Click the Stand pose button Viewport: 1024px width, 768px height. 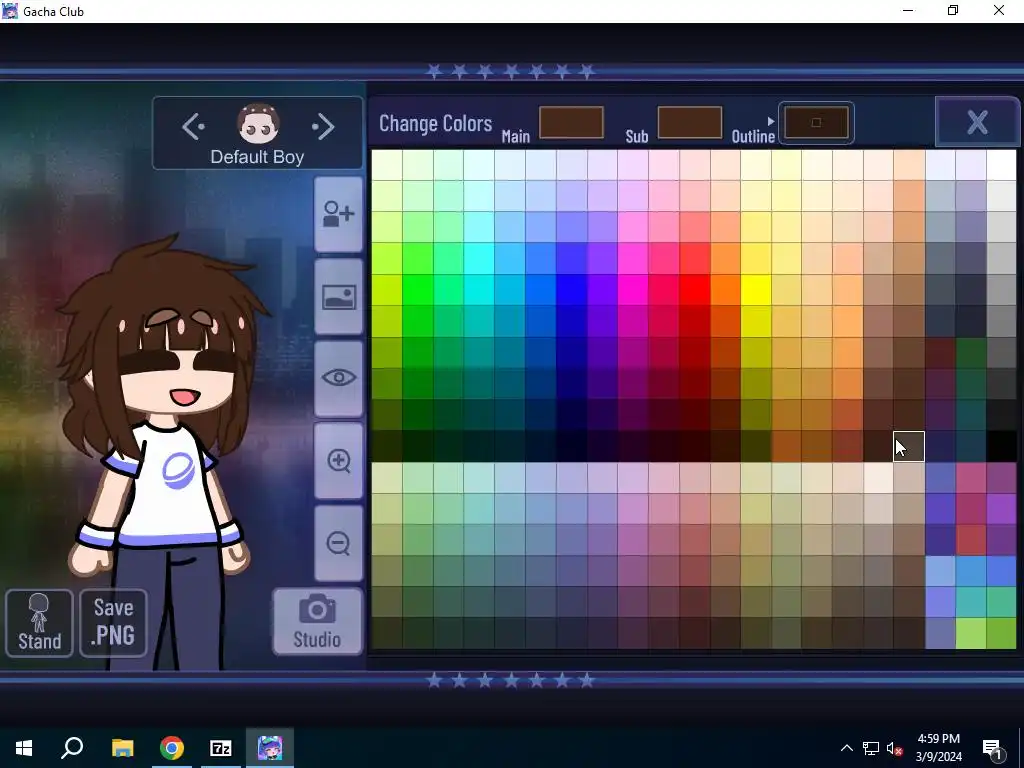click(x=39, y=622)
